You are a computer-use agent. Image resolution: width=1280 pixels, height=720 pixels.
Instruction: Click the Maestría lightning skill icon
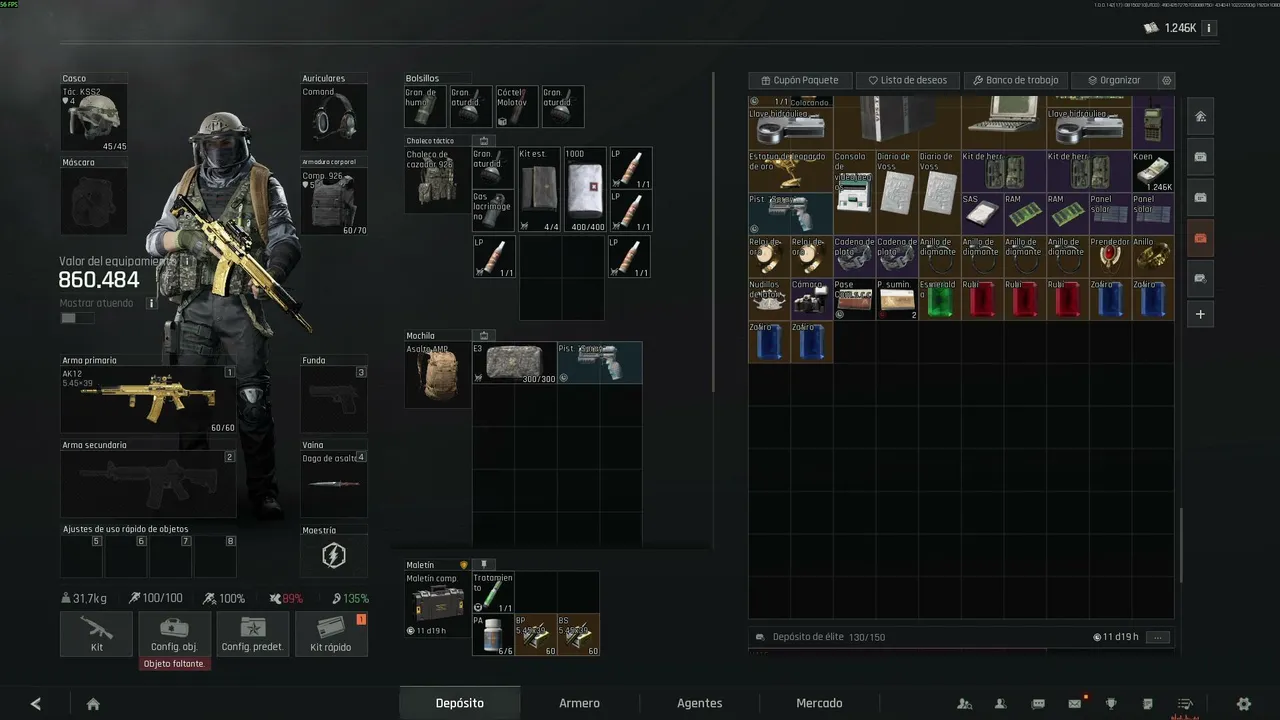[334, 556]
